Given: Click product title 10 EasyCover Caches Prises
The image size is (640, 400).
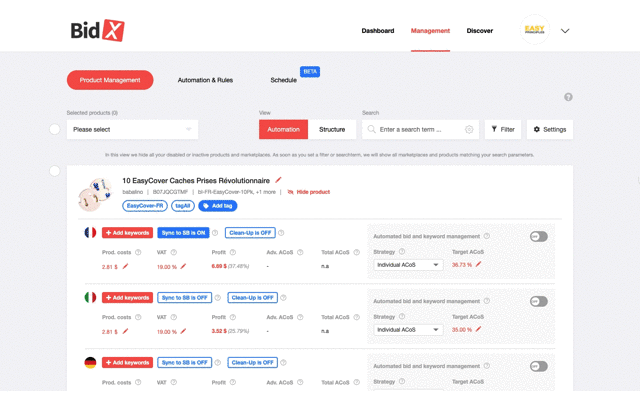Looking at the screenshot, I should pos(196,180).
